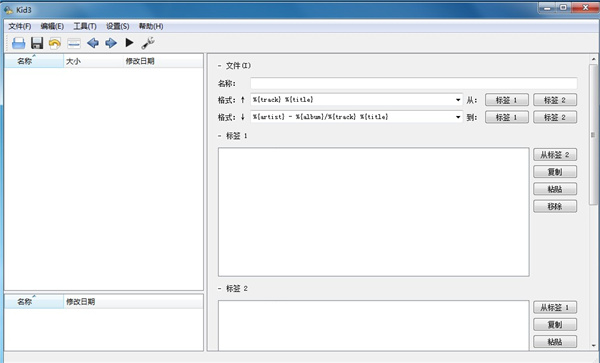Click the Open folder toolbar icon

point(18,43)
